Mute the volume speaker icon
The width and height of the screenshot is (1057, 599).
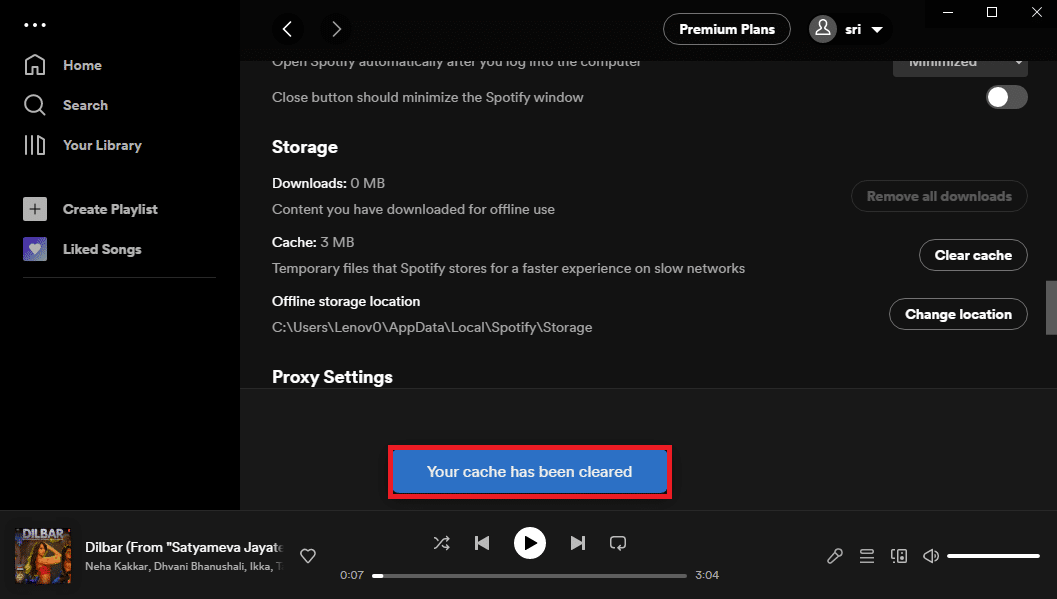[x=931, y=556]
